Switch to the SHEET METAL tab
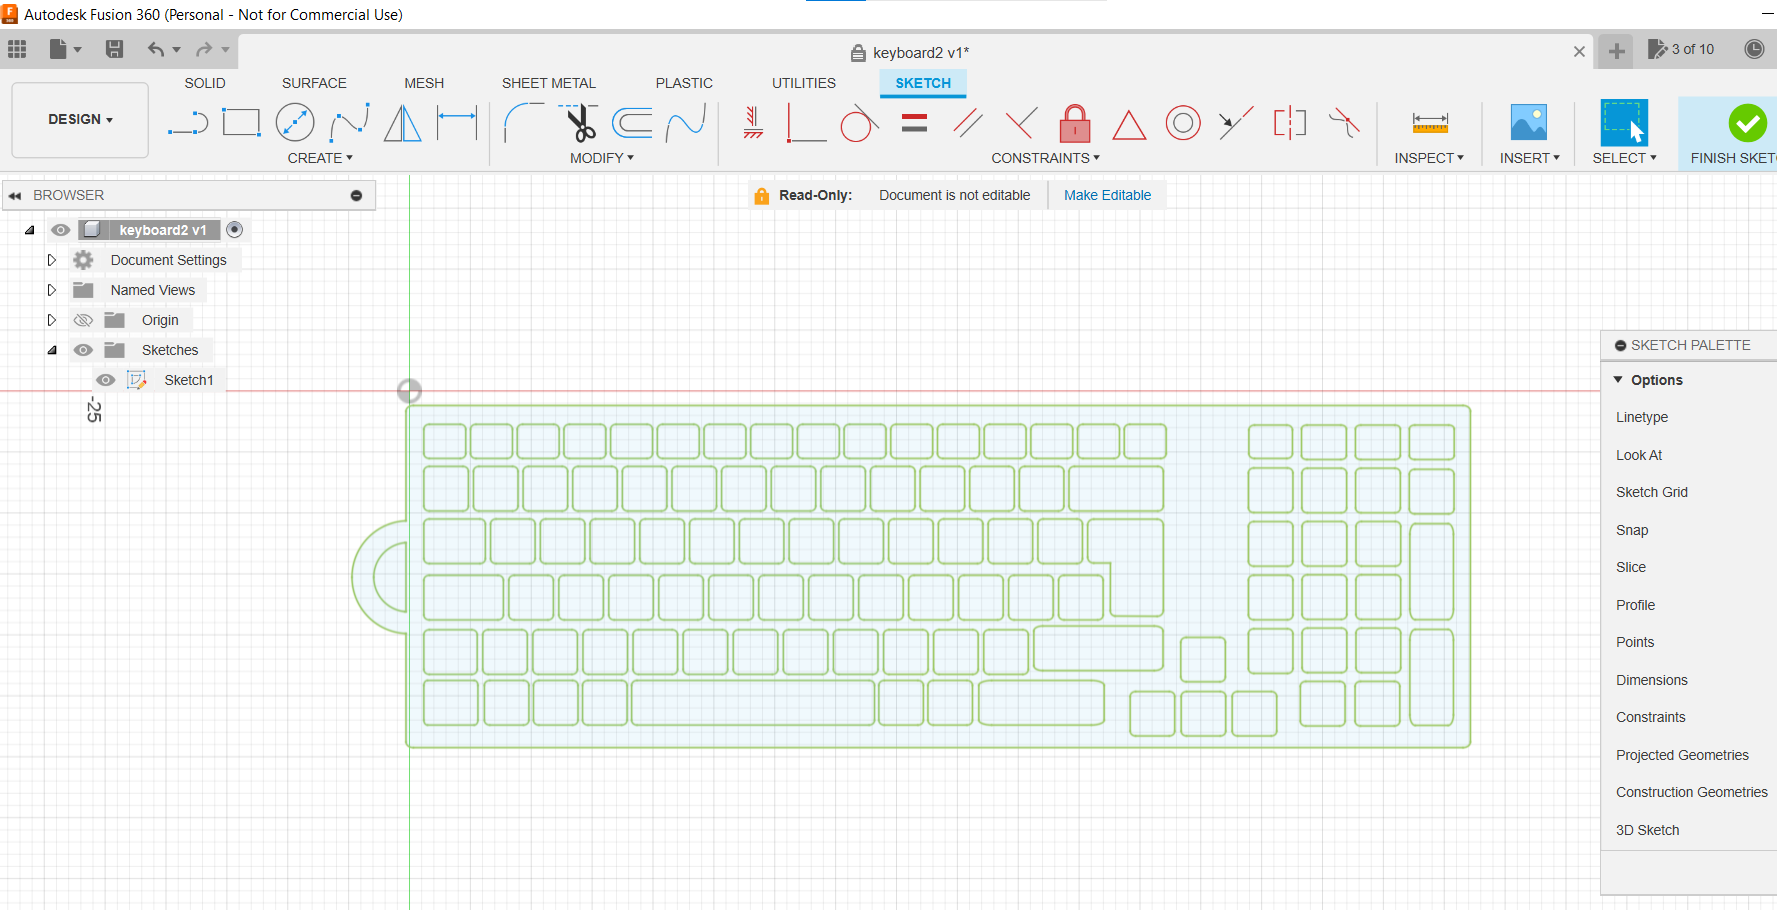Image resolution: width=1777 pixels, height=910 pixels. 549,83
